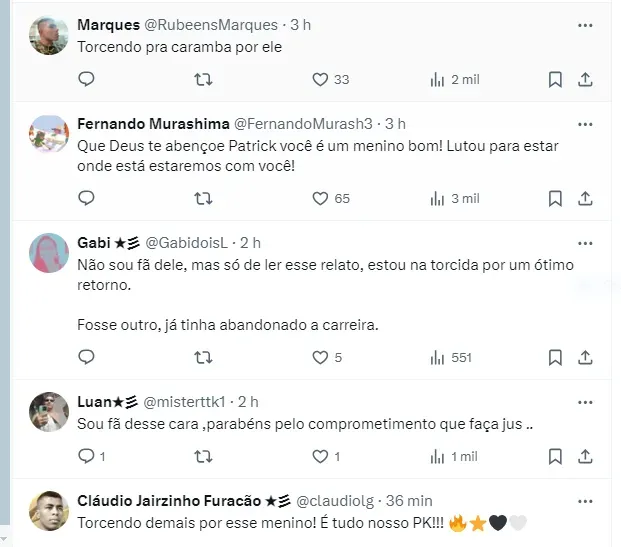Open Luan's tweet timestamp 2 h
This screenshot has height=547, width=621.
click(250, 401)
